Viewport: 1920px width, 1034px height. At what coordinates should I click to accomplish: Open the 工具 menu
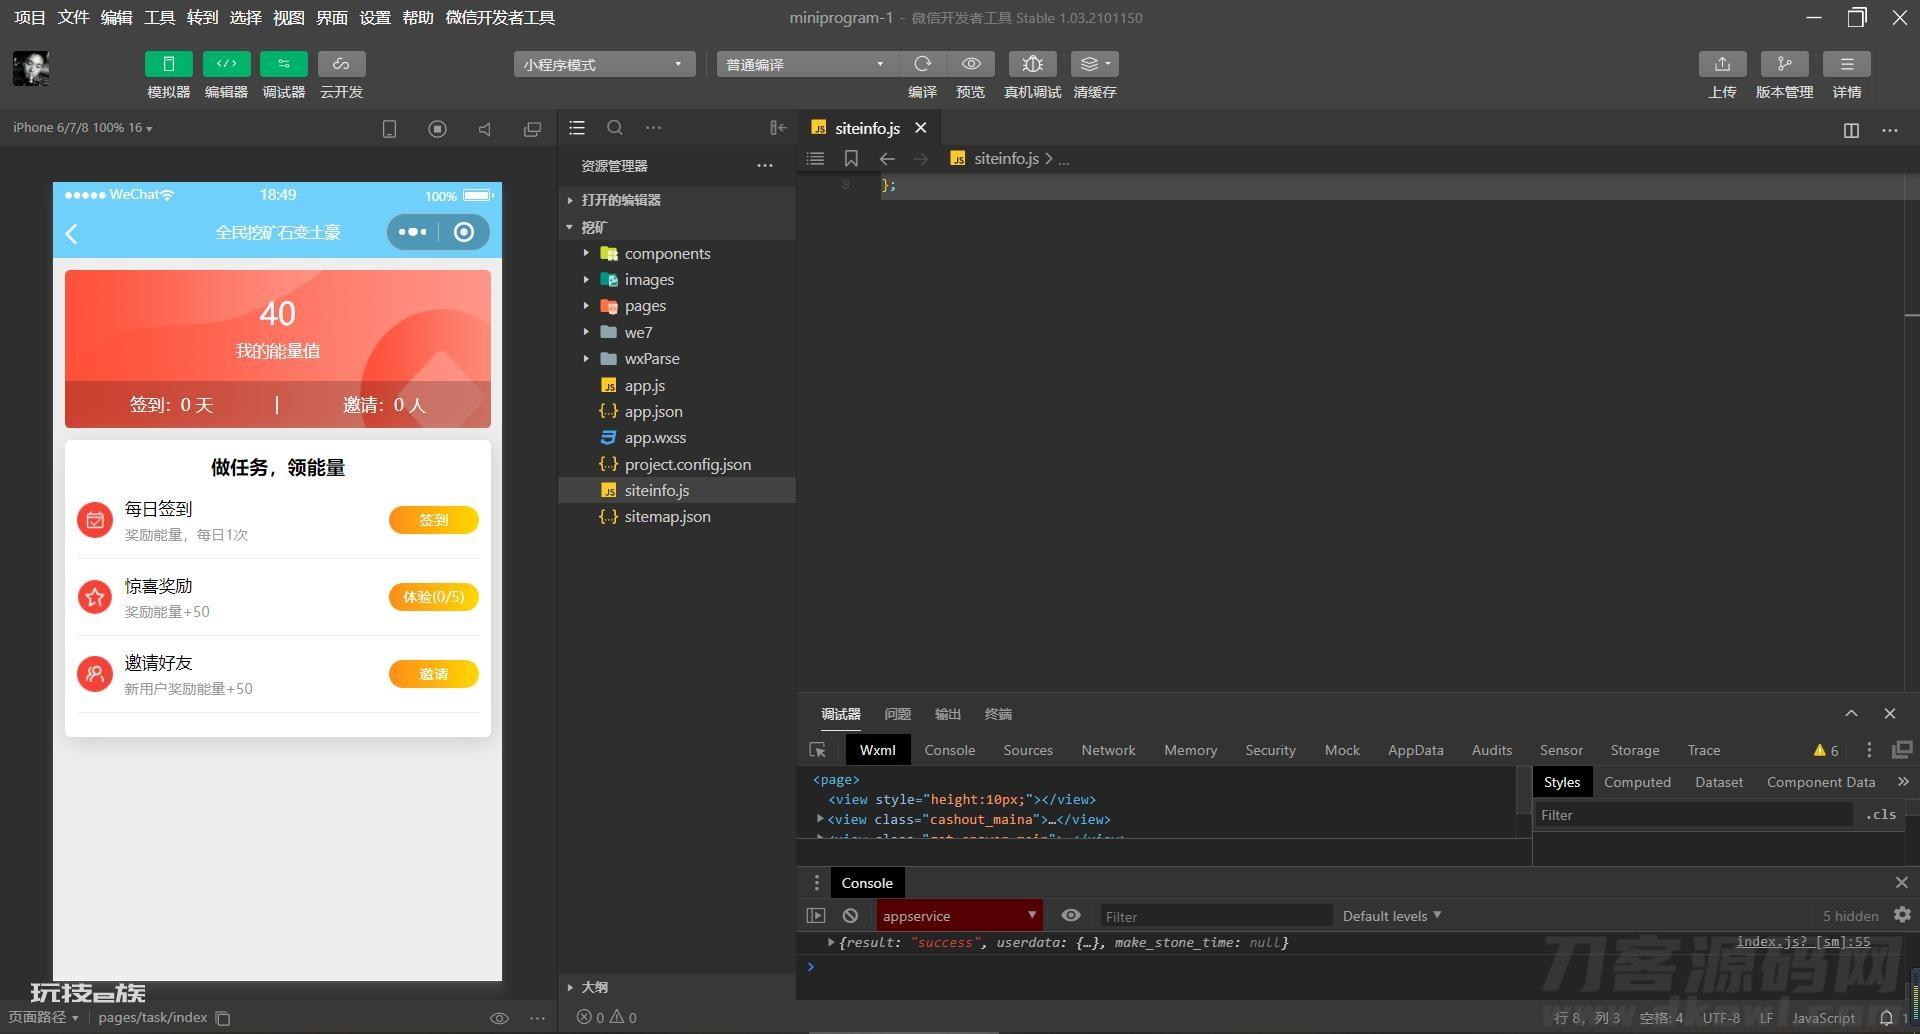point(159,17)
